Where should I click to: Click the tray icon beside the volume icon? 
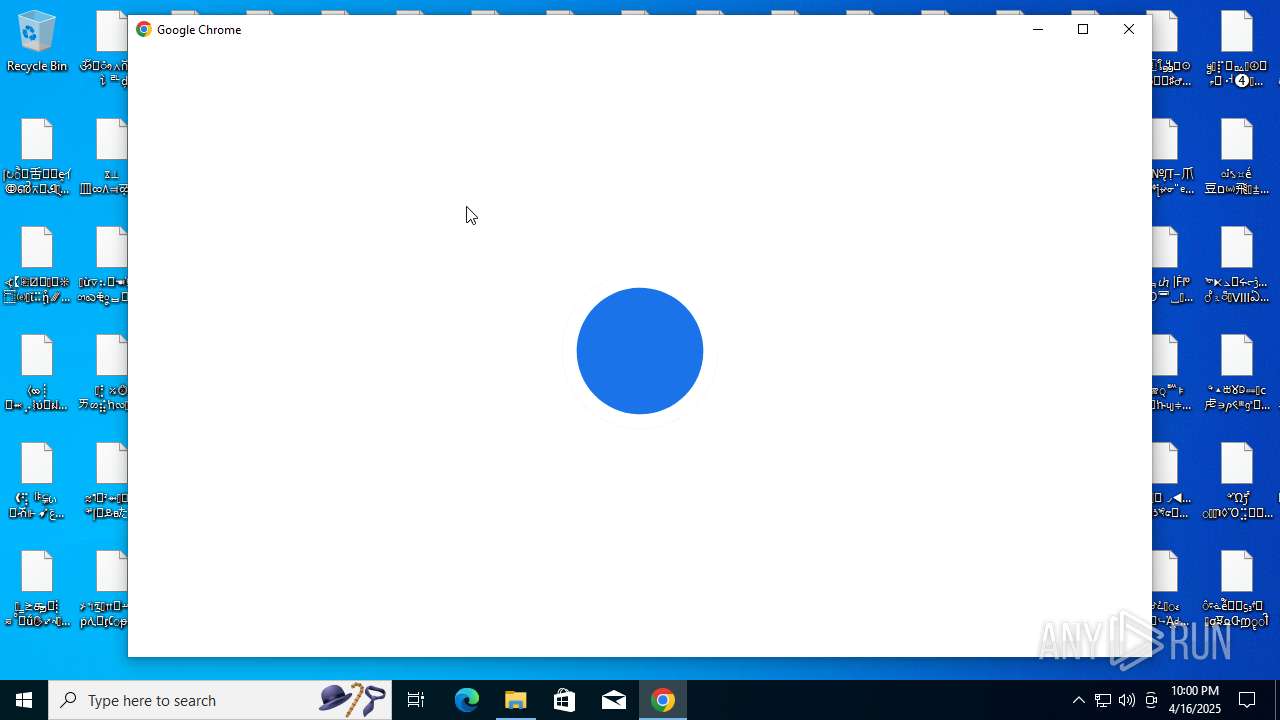coord(1151,700)
